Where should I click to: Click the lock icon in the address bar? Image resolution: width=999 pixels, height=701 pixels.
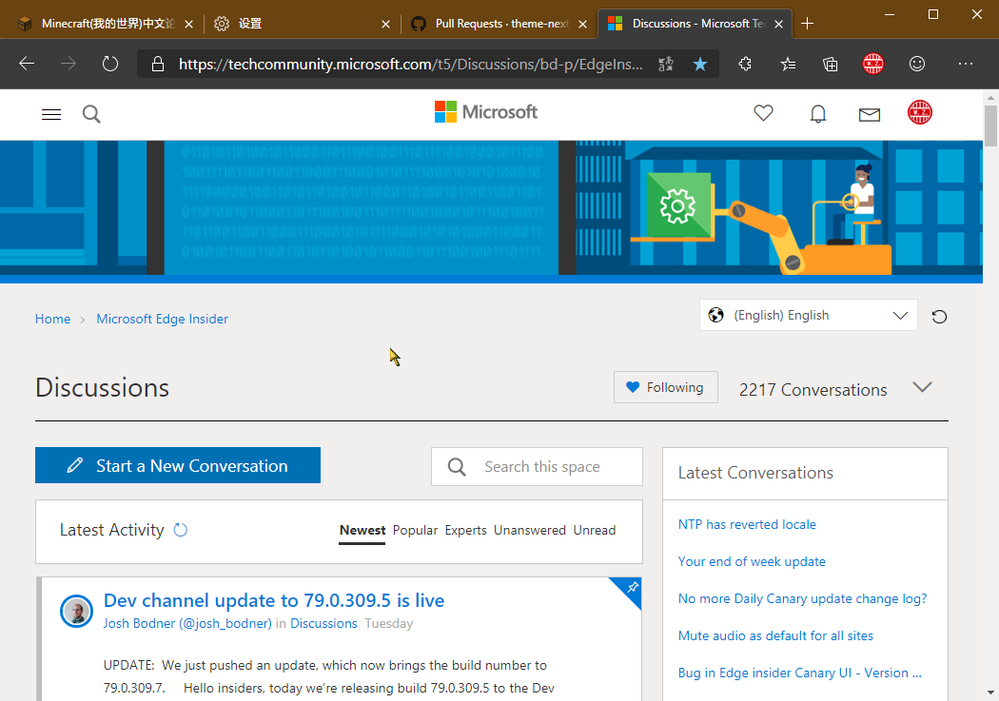tap(157, 64)
